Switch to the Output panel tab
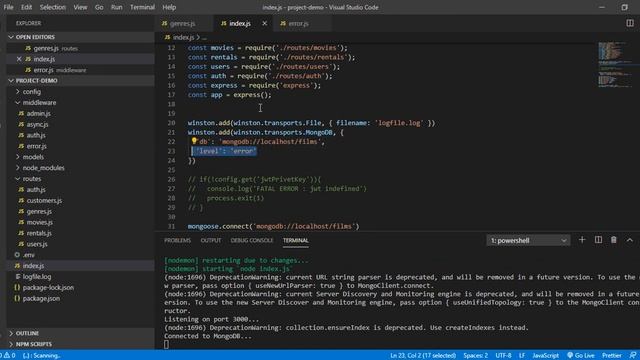This screenshot has height=360, width=640. click(x=211, y=240)
